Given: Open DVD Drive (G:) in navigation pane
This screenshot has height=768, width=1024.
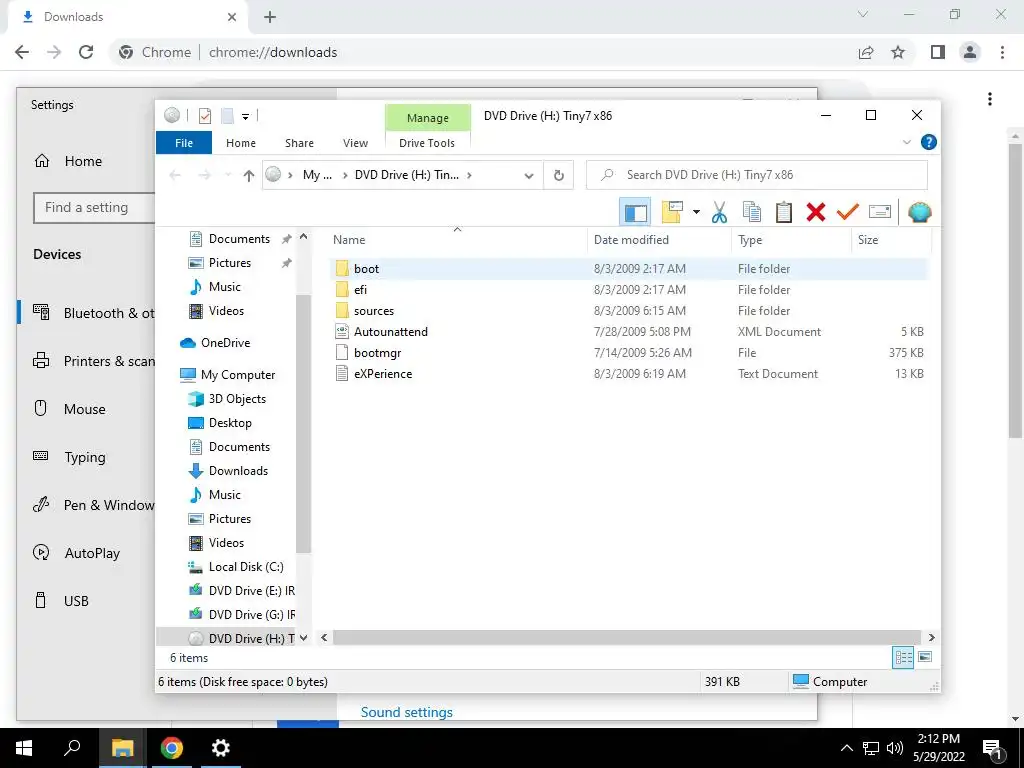Looking at the screenshot, I should pos(251,615).
